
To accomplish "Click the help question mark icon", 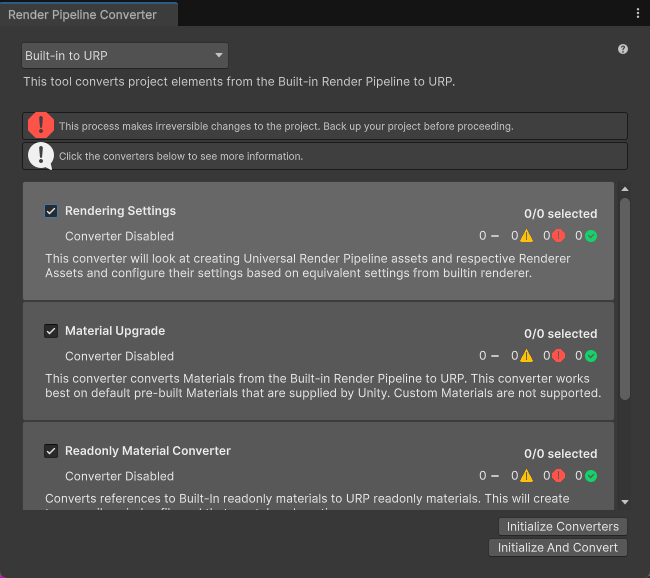I will 623,49.
